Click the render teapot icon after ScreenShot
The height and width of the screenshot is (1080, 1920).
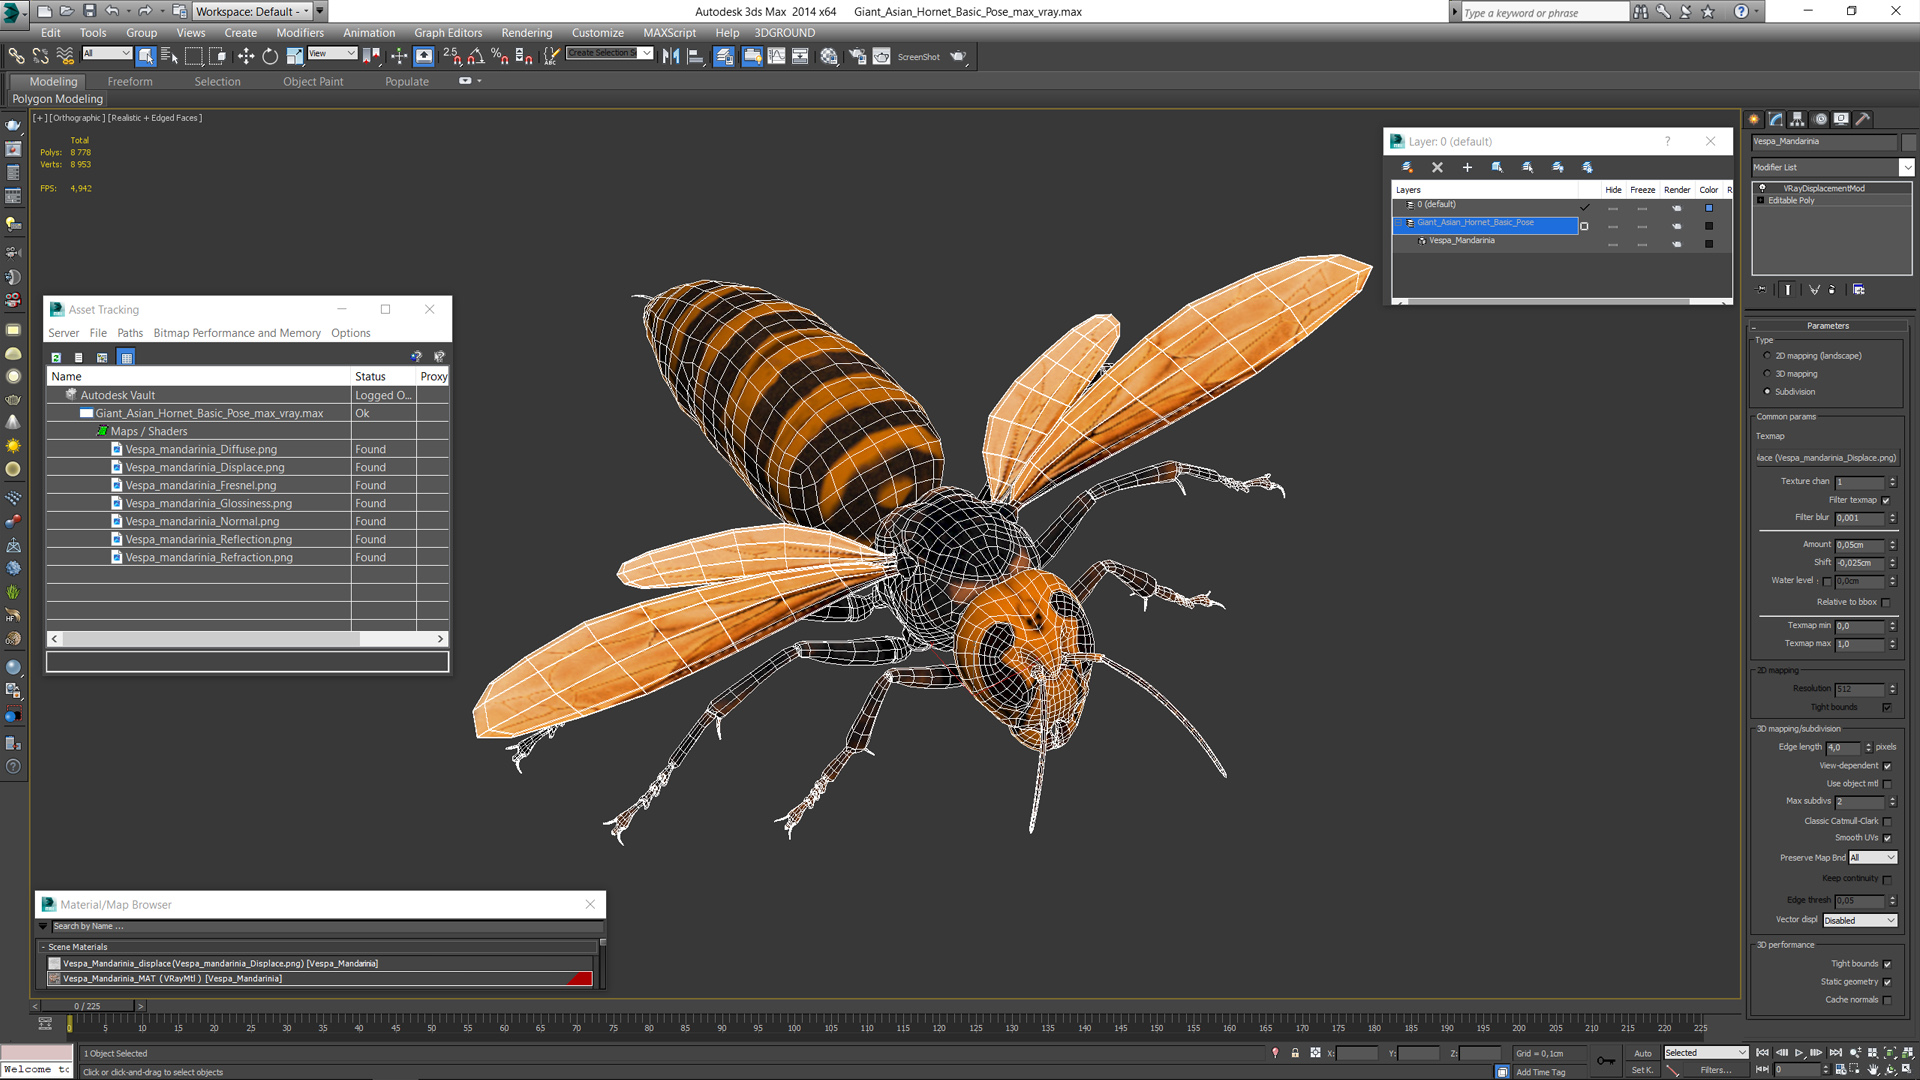point(958,56)
